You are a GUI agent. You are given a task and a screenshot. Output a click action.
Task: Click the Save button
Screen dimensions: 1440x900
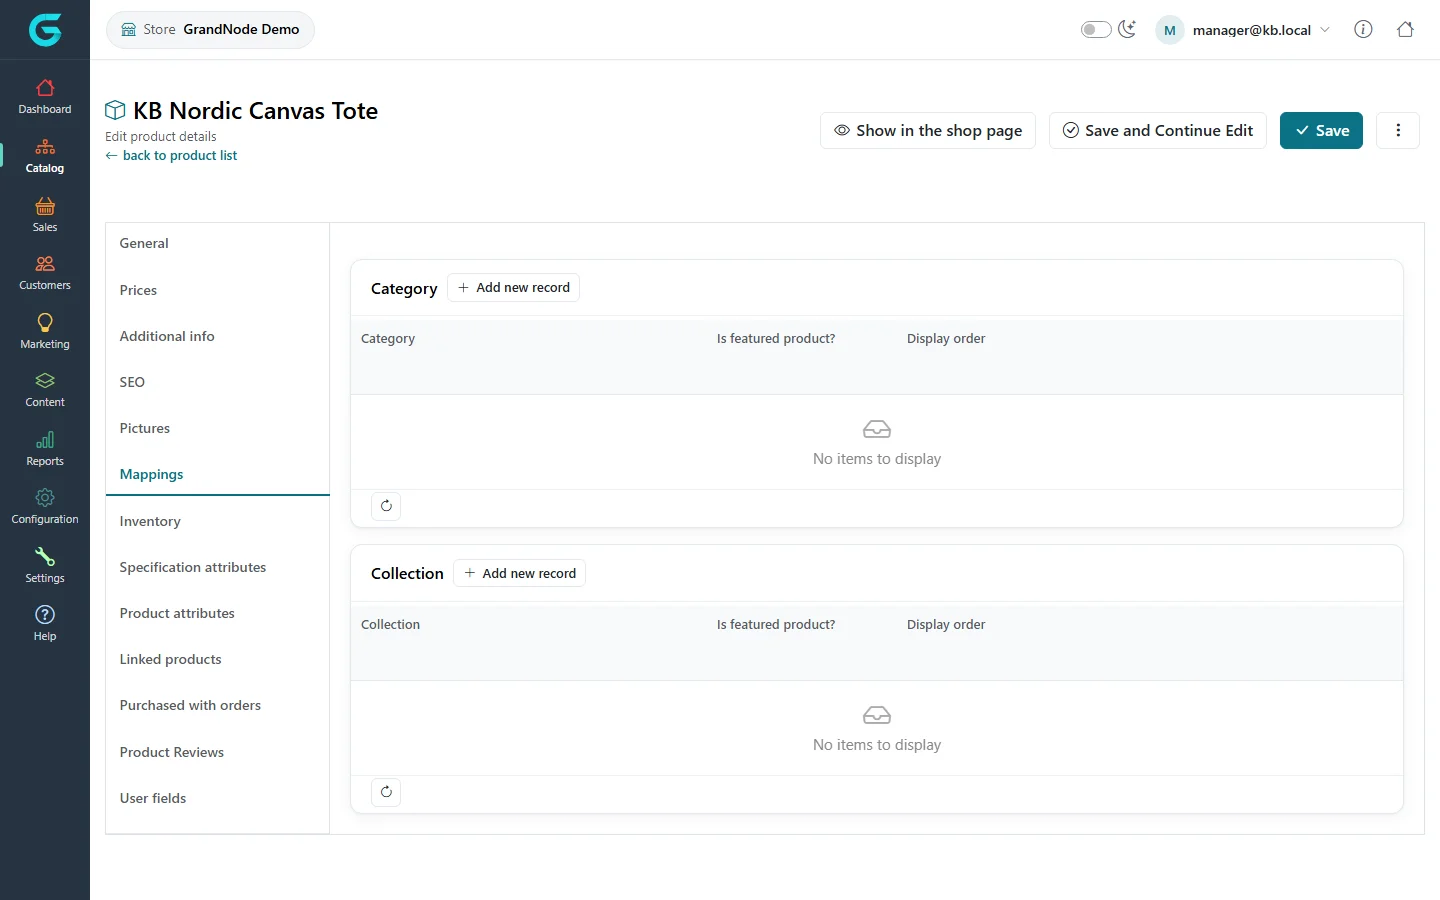pos(1321,130)
